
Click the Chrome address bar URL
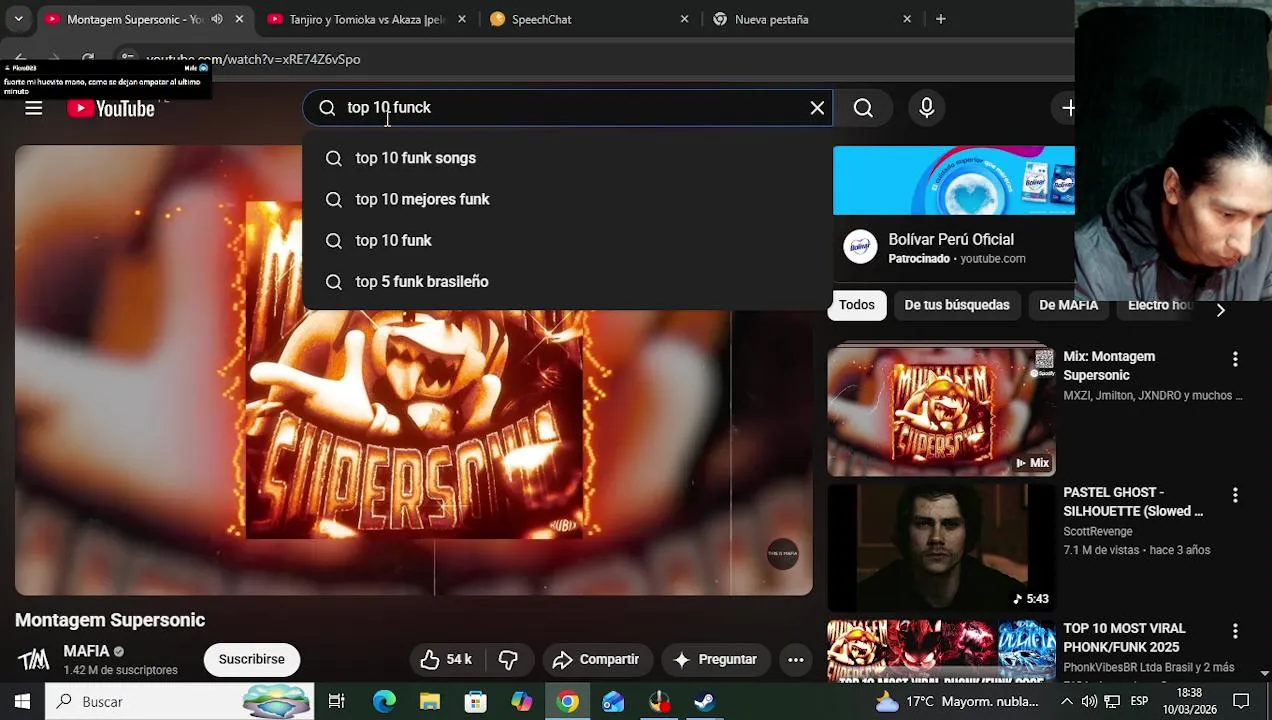pyautogui.click(x=254, y=59)
